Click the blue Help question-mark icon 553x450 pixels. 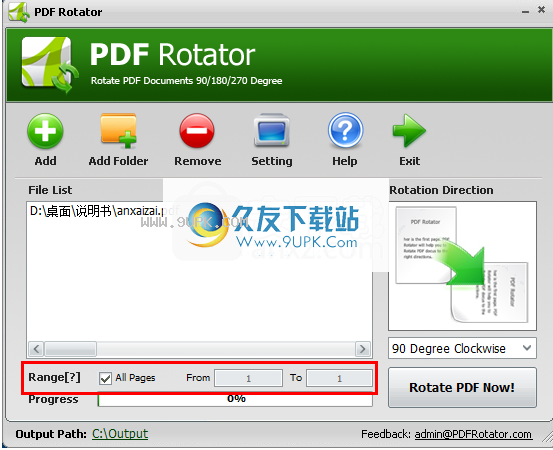(345, 130)
